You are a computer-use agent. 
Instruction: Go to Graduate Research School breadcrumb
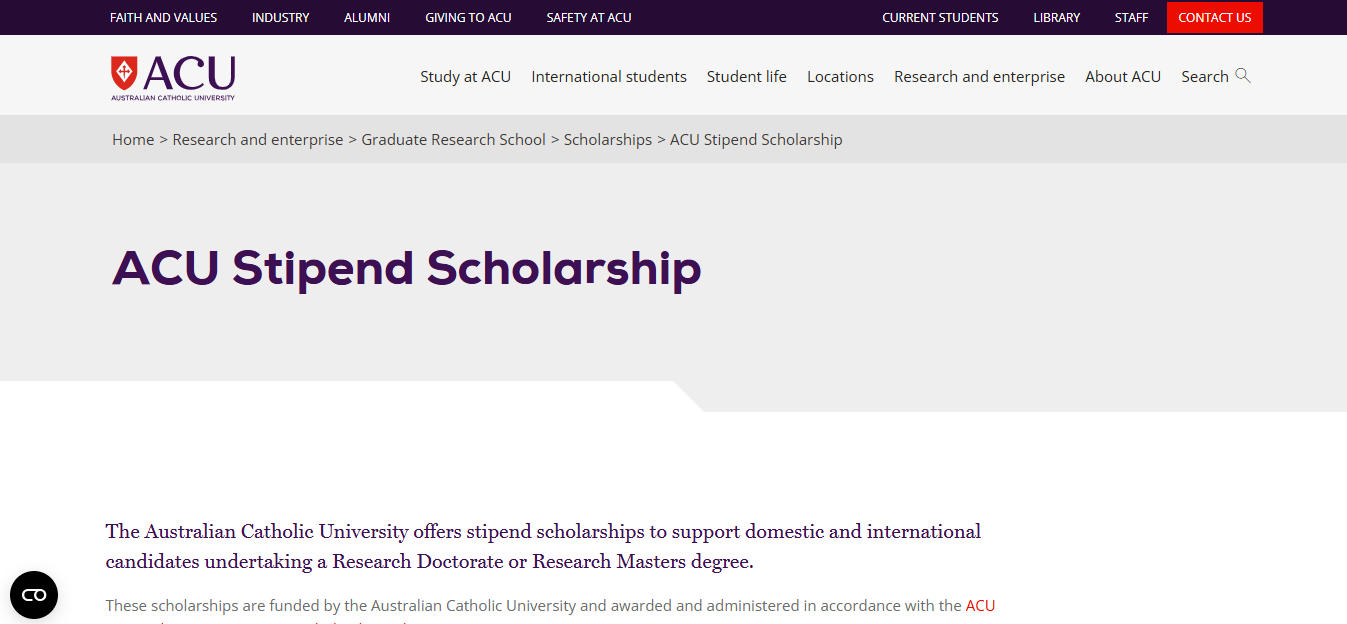454,140
